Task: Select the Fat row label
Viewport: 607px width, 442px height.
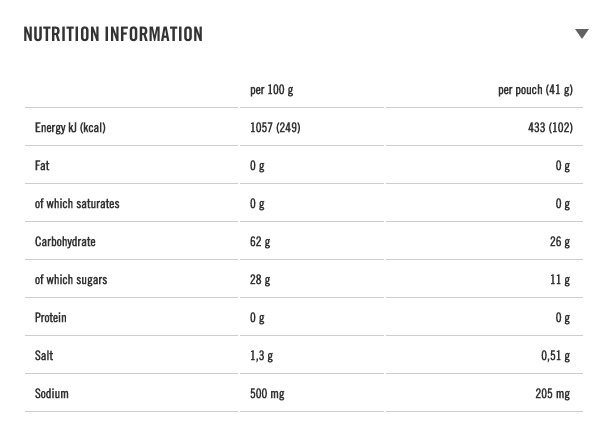Action: pyautogui.click(x=42, y=166)
